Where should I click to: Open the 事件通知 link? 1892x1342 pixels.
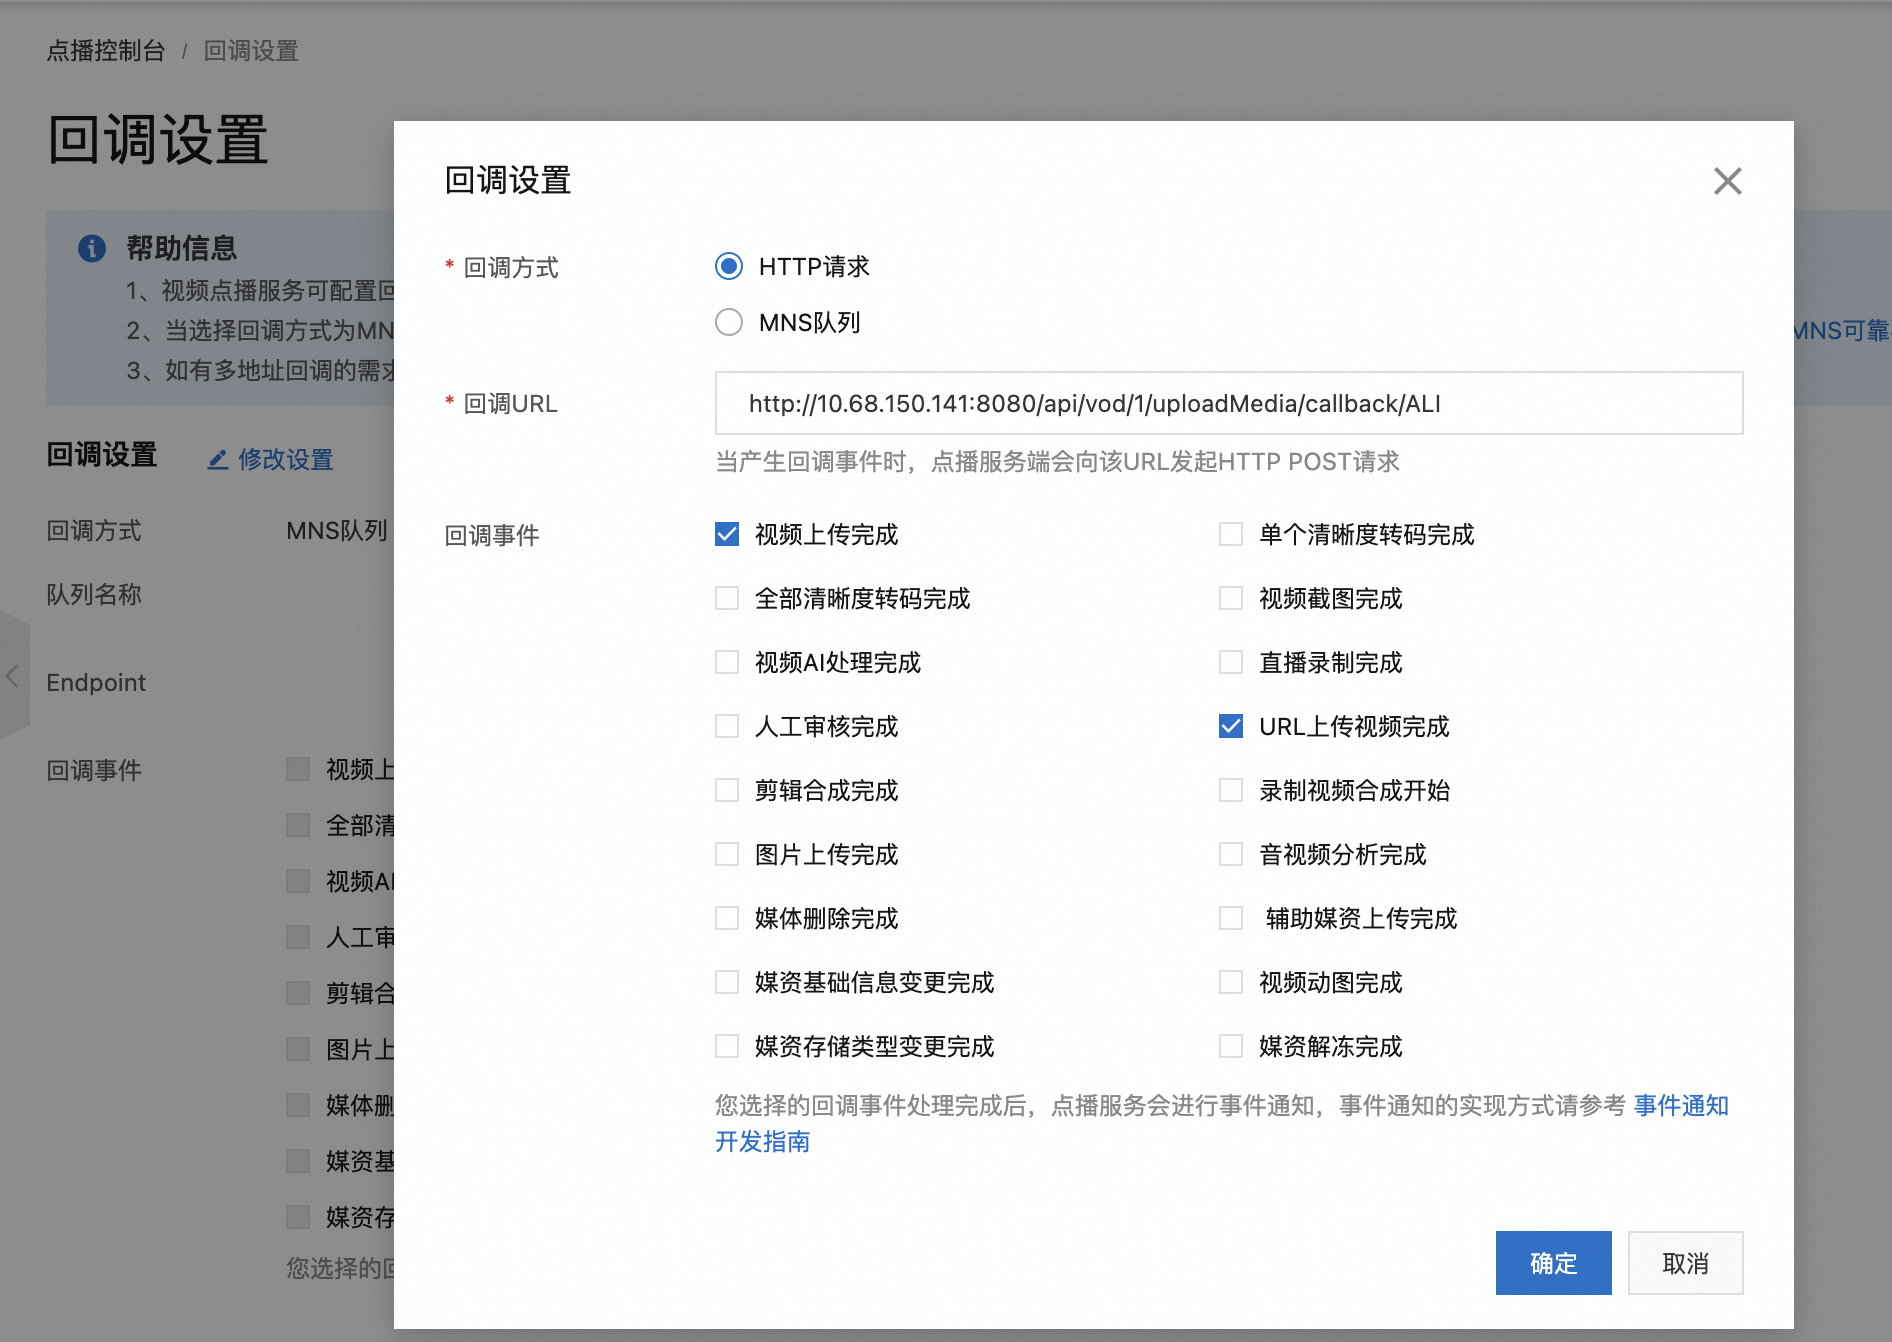click(1681, 1105)
